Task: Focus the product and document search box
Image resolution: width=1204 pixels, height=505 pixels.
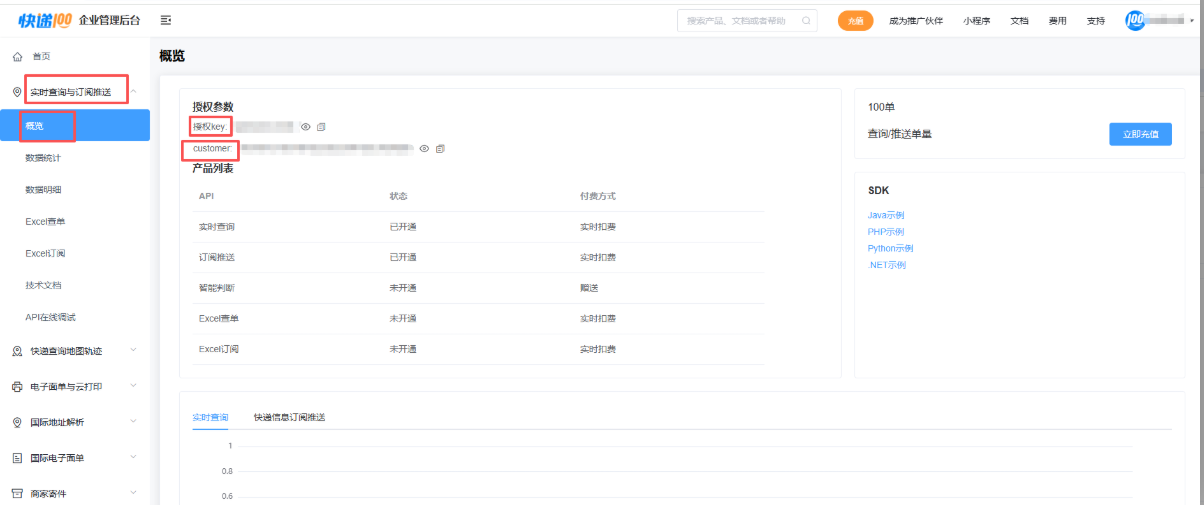Action: pos(740,21)
